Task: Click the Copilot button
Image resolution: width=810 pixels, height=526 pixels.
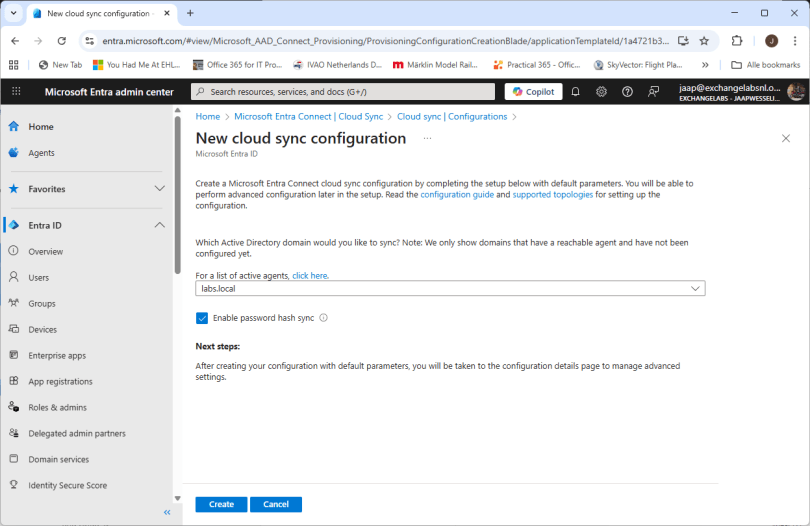Action: pos(533,91)
